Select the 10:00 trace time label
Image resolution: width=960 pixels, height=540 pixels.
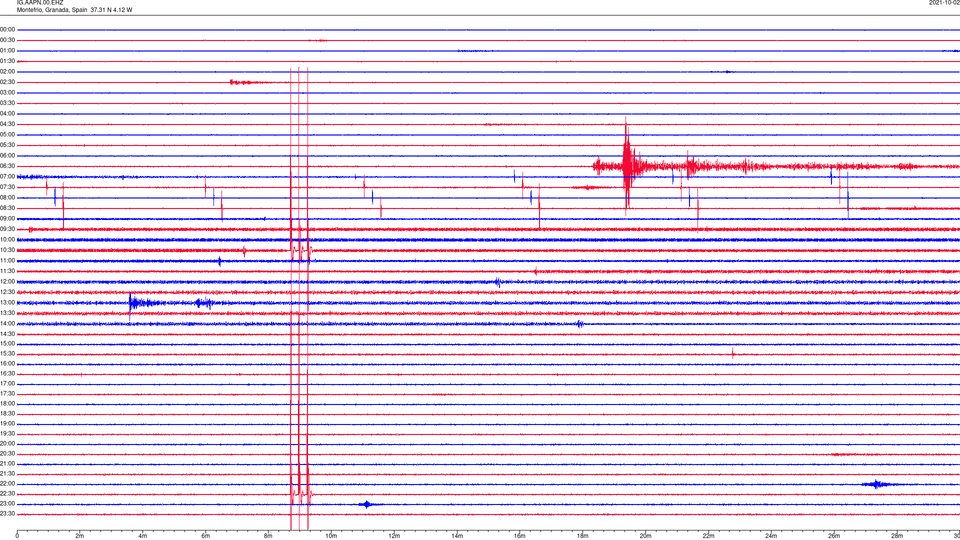(8, 239)
